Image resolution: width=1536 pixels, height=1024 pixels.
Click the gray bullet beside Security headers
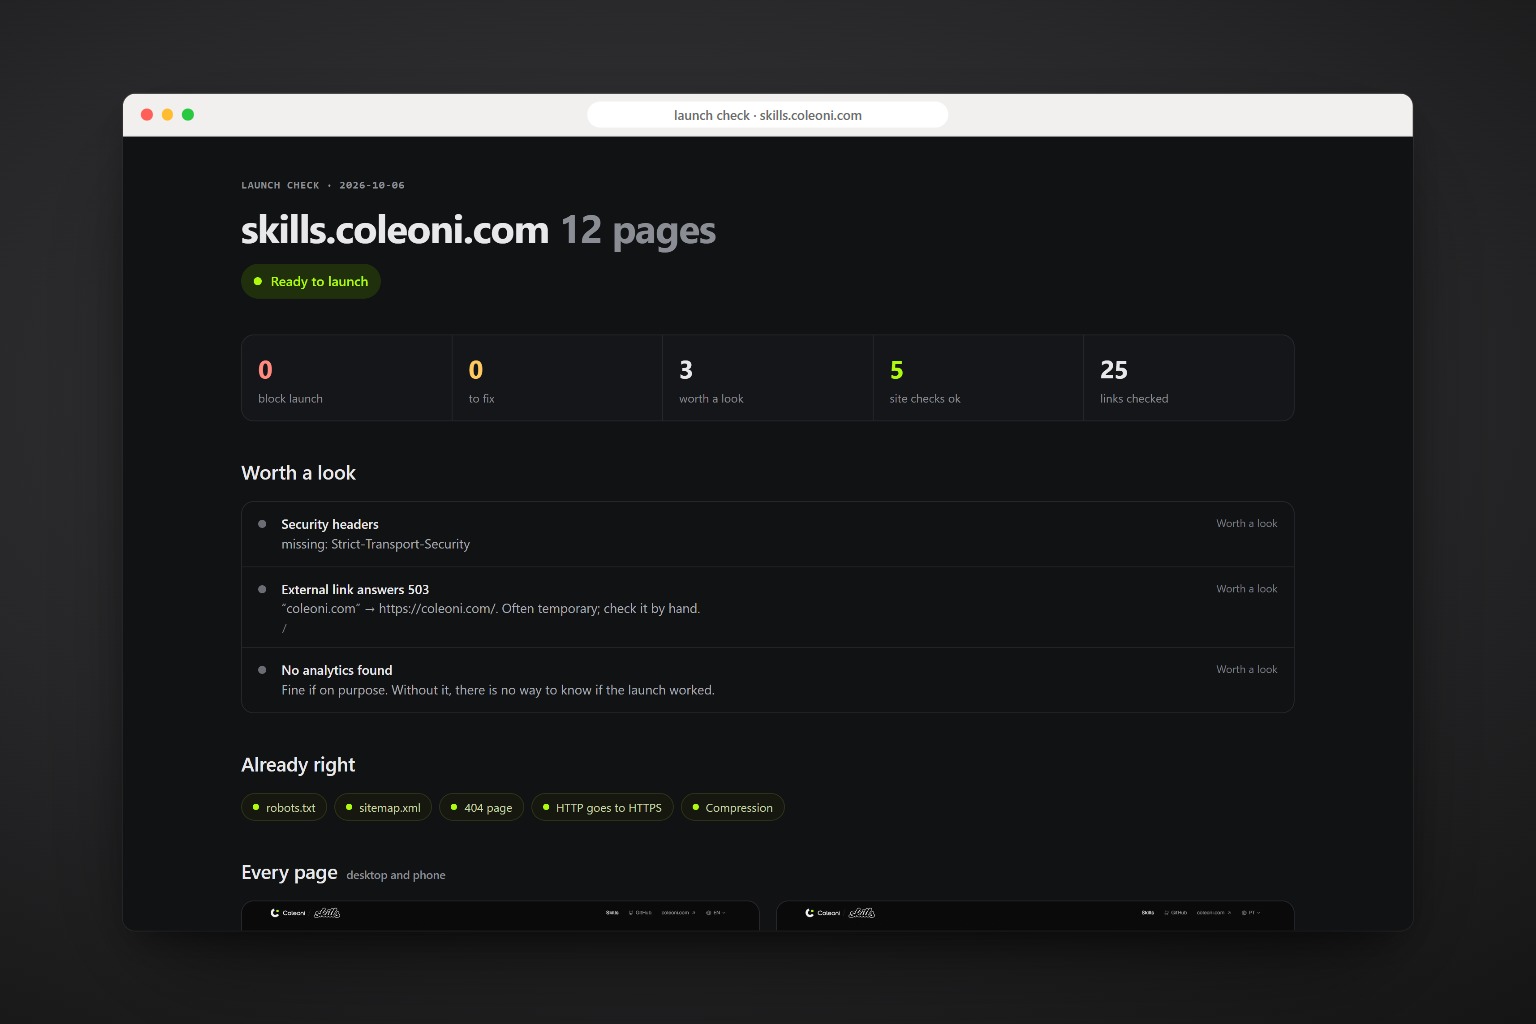coord(262,524)
